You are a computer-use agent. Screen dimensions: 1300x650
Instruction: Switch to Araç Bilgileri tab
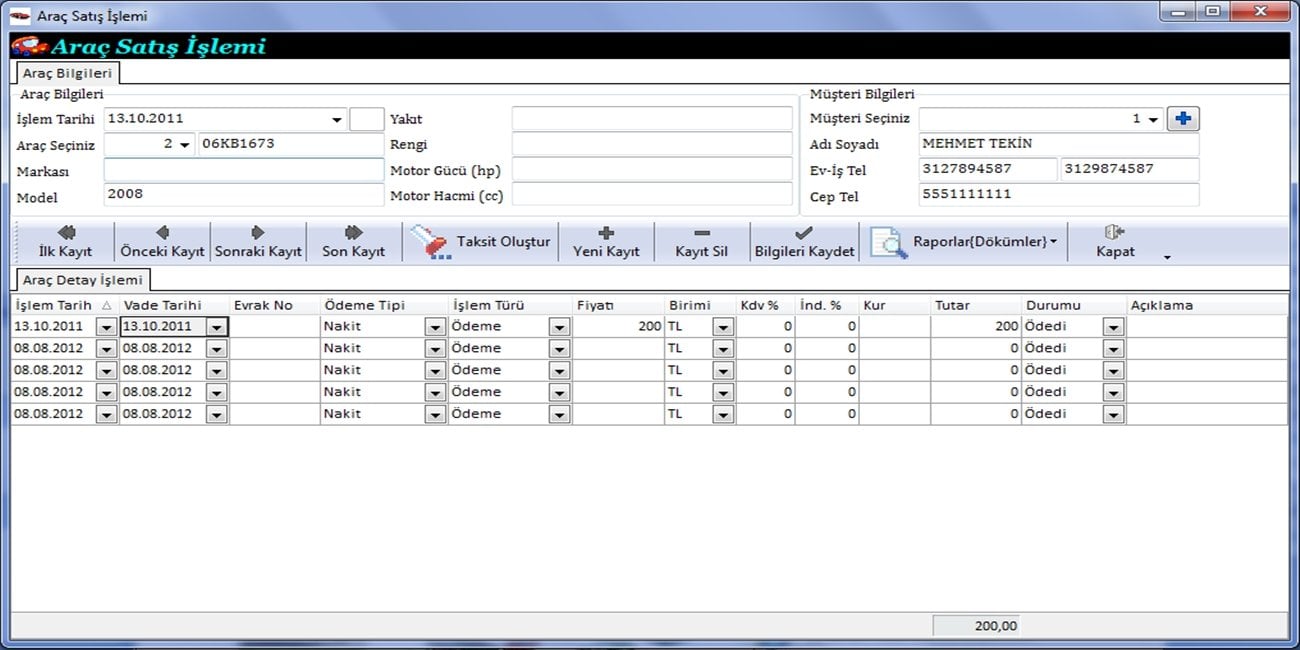coord(67,73)
